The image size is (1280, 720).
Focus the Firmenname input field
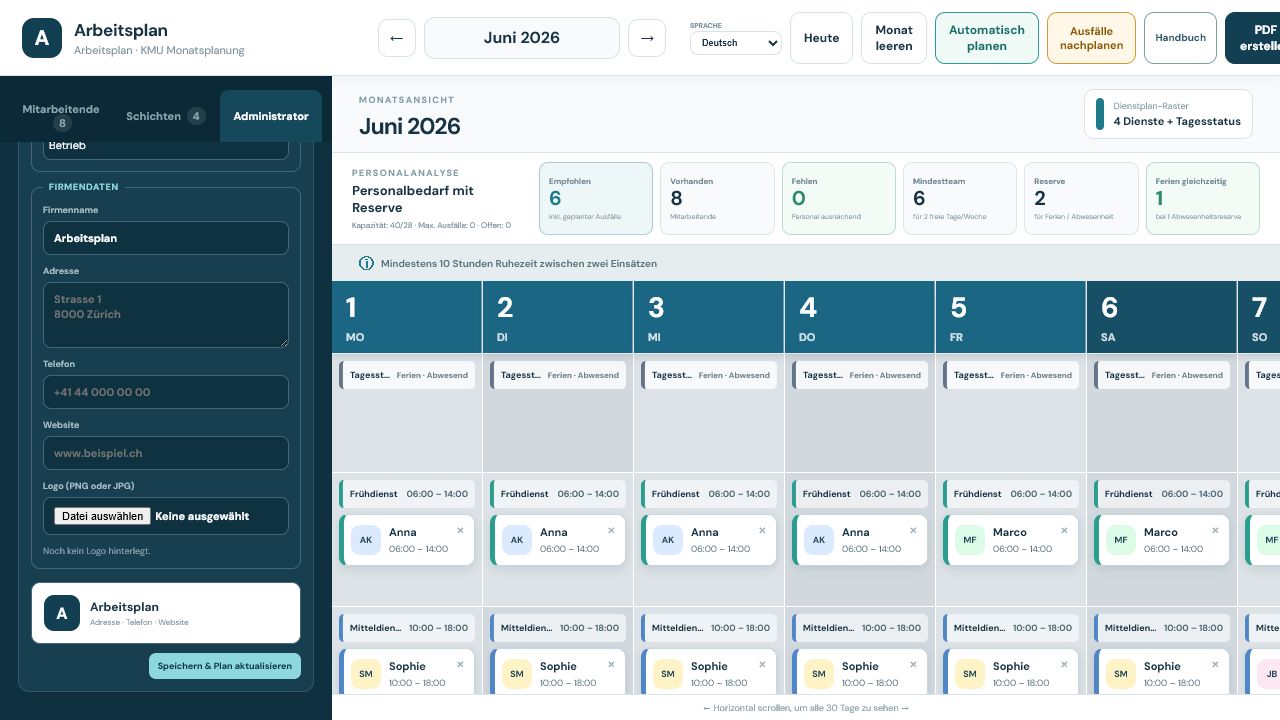coord(166,238)
